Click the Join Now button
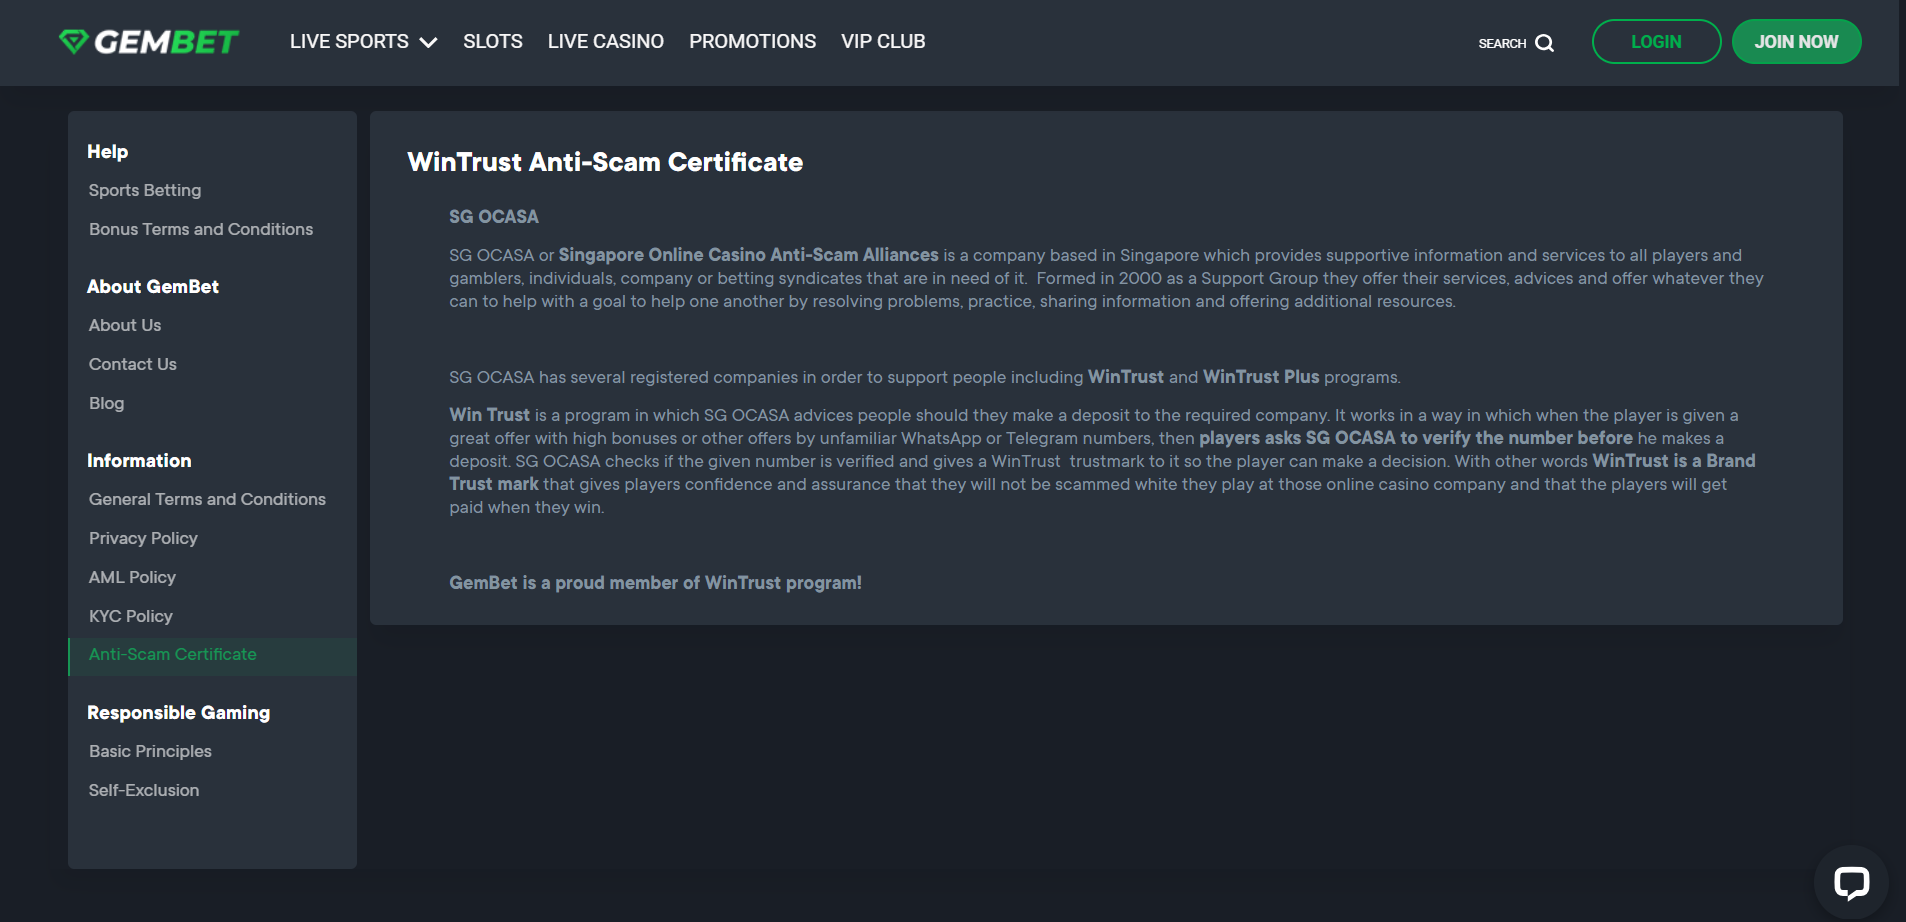 point(1796,42)
